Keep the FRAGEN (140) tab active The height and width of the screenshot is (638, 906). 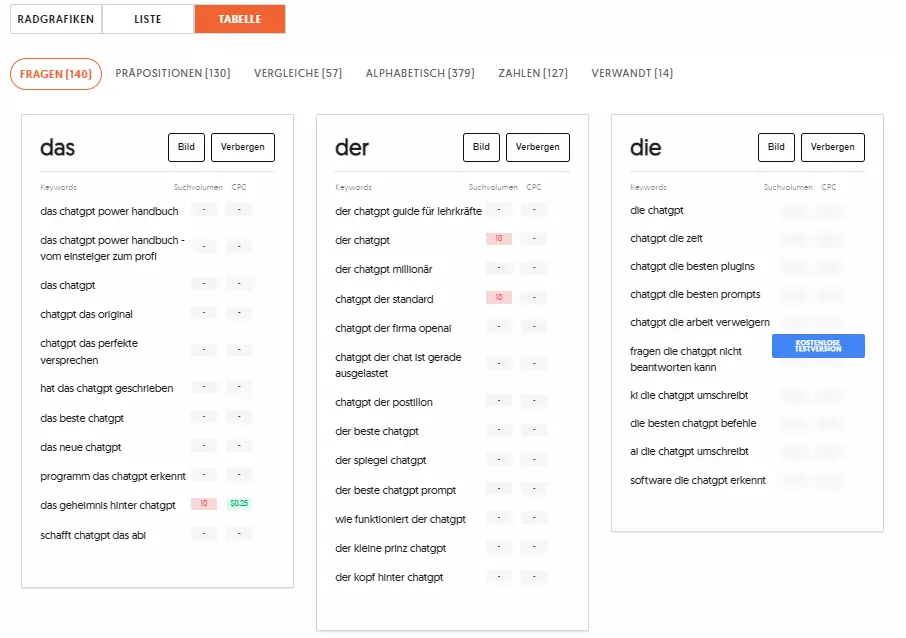[x=55, y=73]
